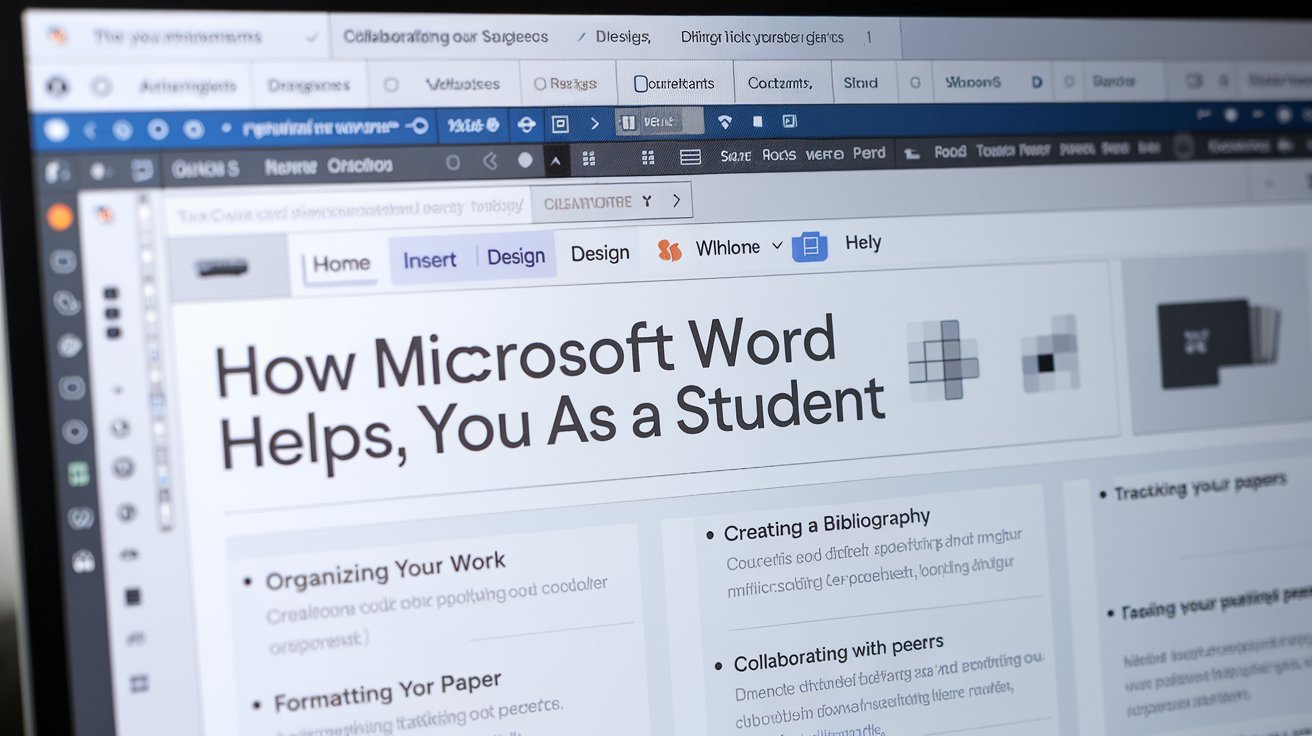Click the hollow circle icon in dark toolbar

452,162
